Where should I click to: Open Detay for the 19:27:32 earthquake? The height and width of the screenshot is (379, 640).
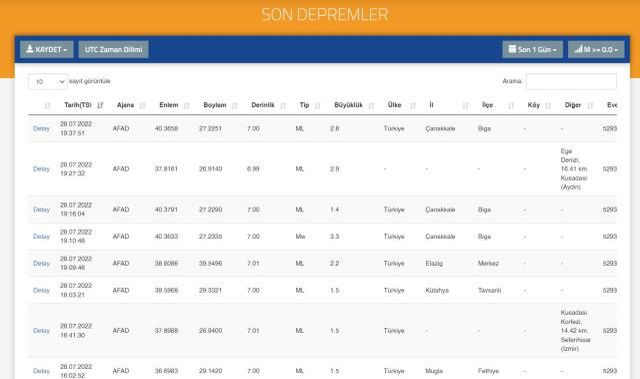click(41, 169)
